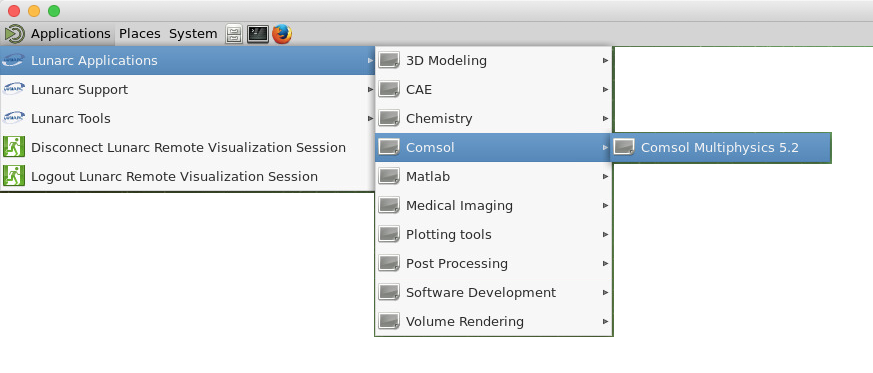Close the window with red button
This screenshot has width=873, height=373.
pos(14,11)
